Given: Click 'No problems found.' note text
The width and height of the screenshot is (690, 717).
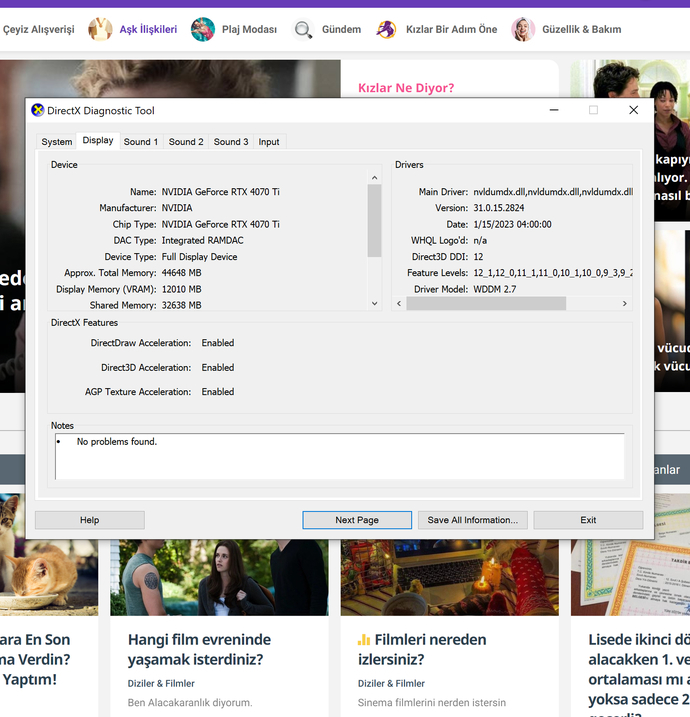Looking at the screenshot, I should coord(117,441).
